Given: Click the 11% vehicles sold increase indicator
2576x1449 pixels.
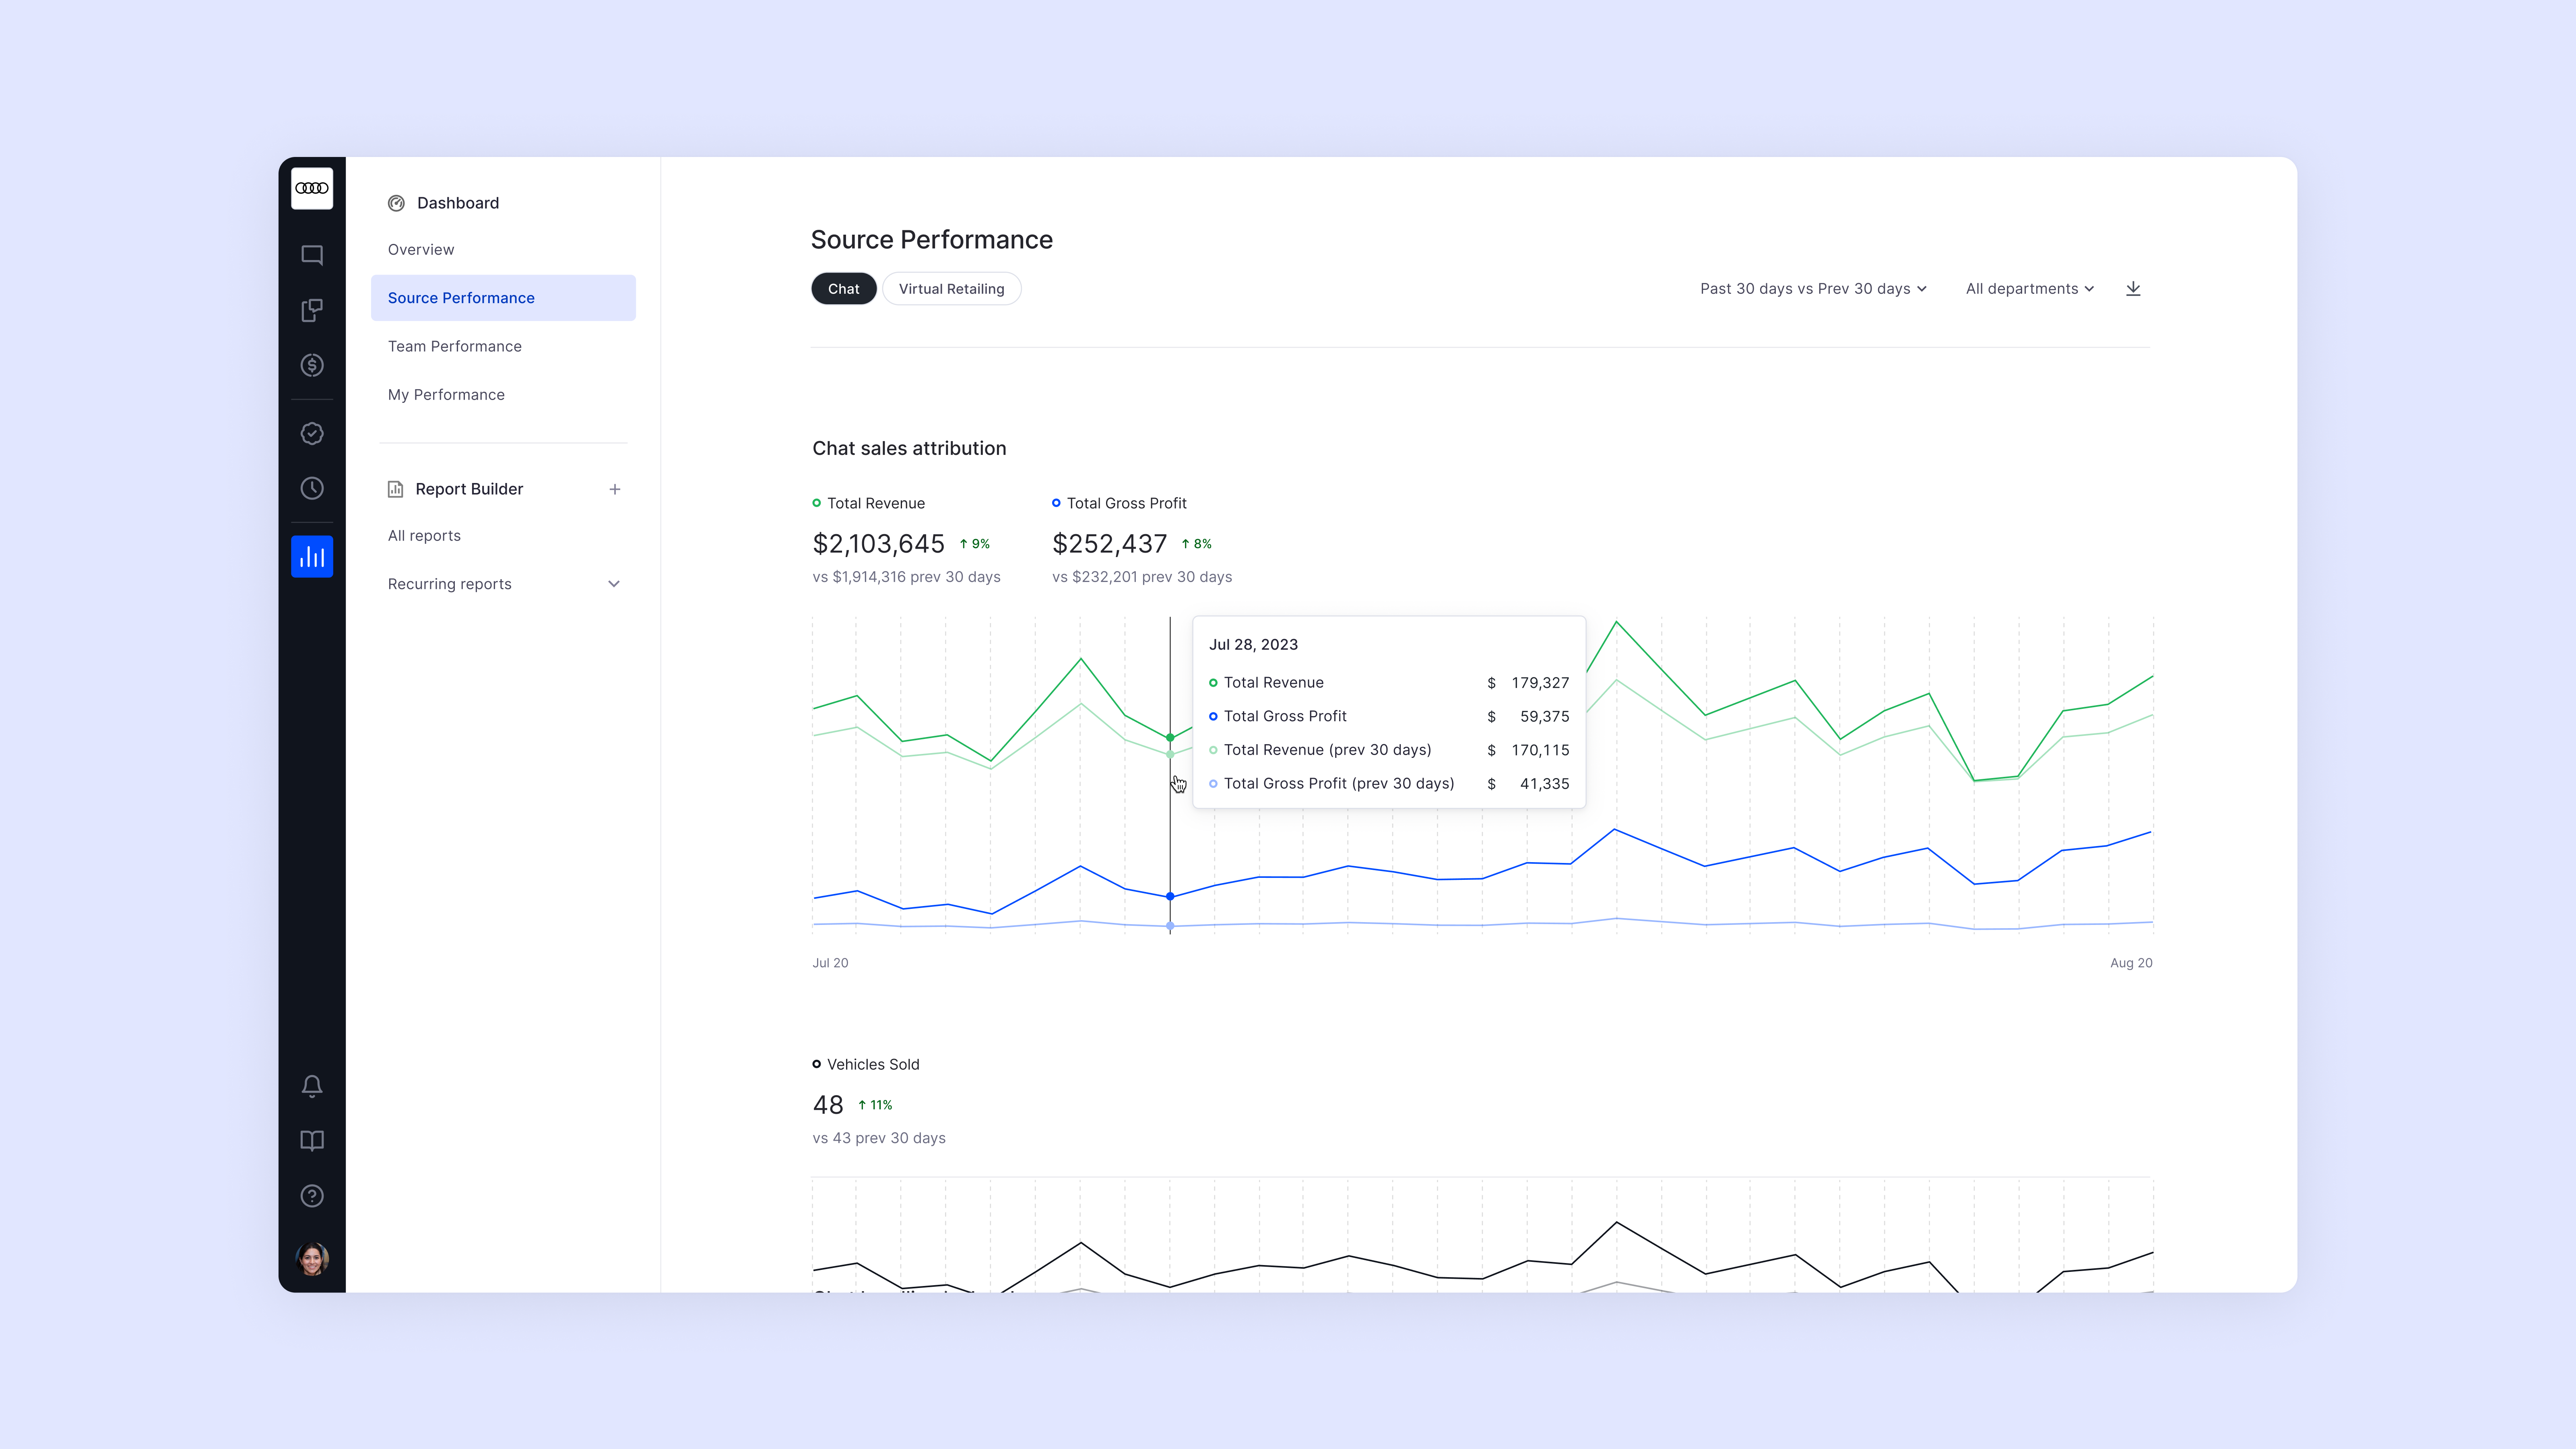Looking at the screenshot, I should pyautogui.click(x=875, y=1105).
